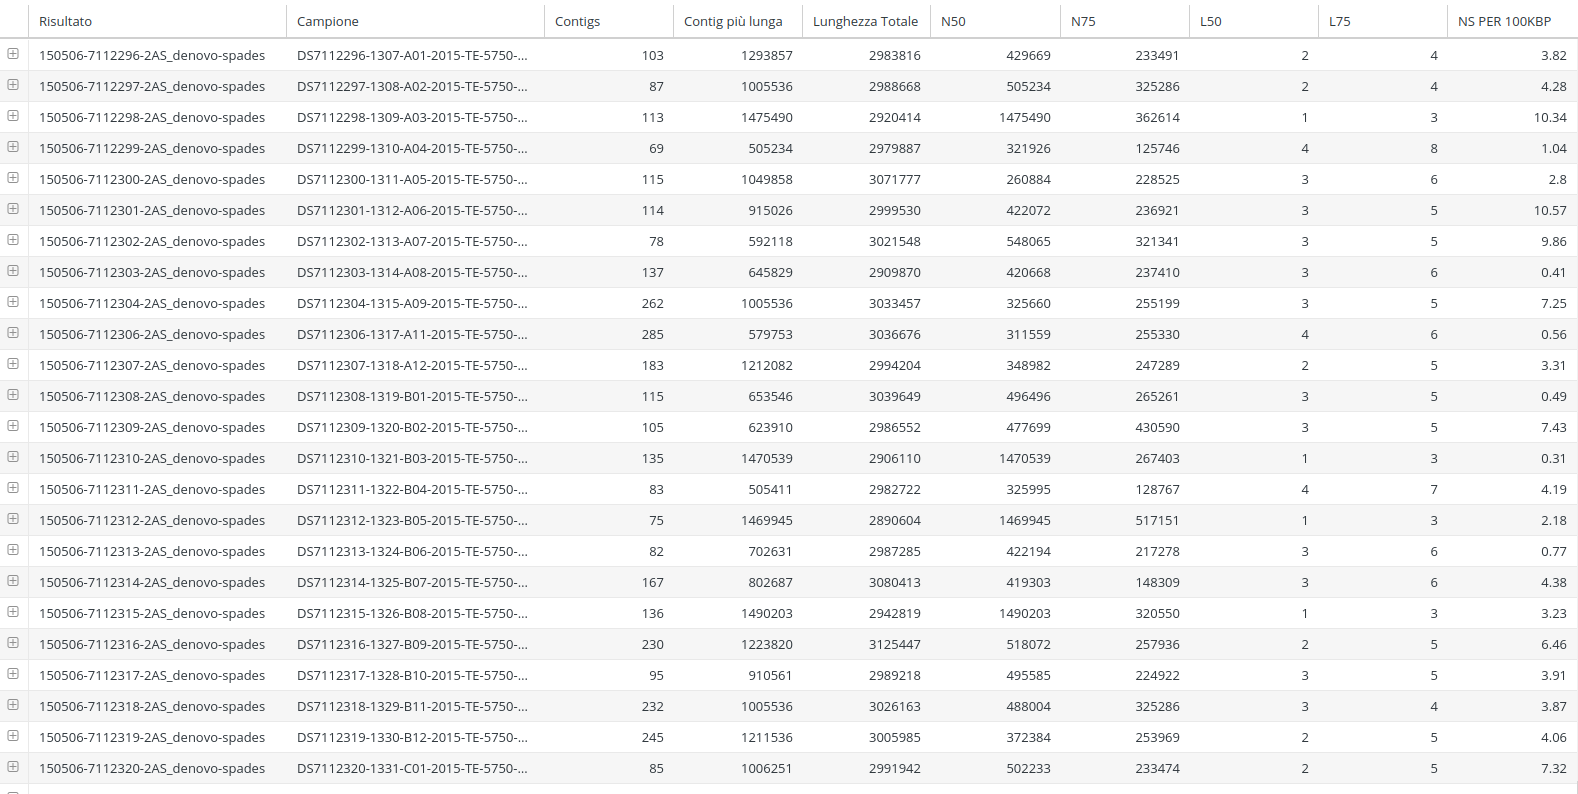Click plus icon beside 150506-7112304-2AS_denovo-spades
This screenshot has width=1578, height=794.
click(x=13, y=302)
